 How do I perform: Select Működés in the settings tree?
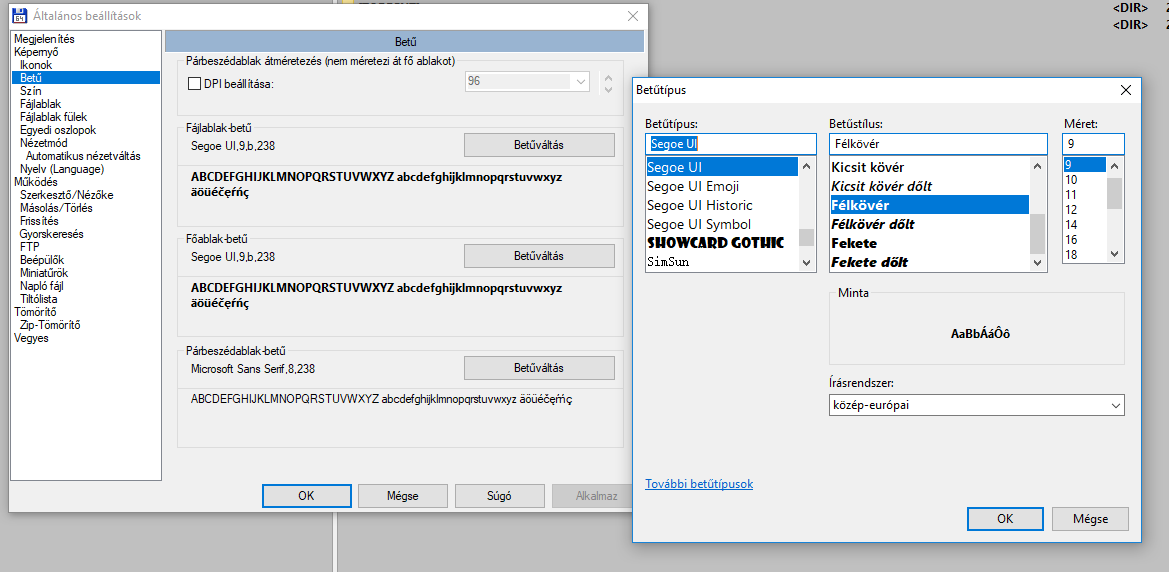click(x=34, y=181)
